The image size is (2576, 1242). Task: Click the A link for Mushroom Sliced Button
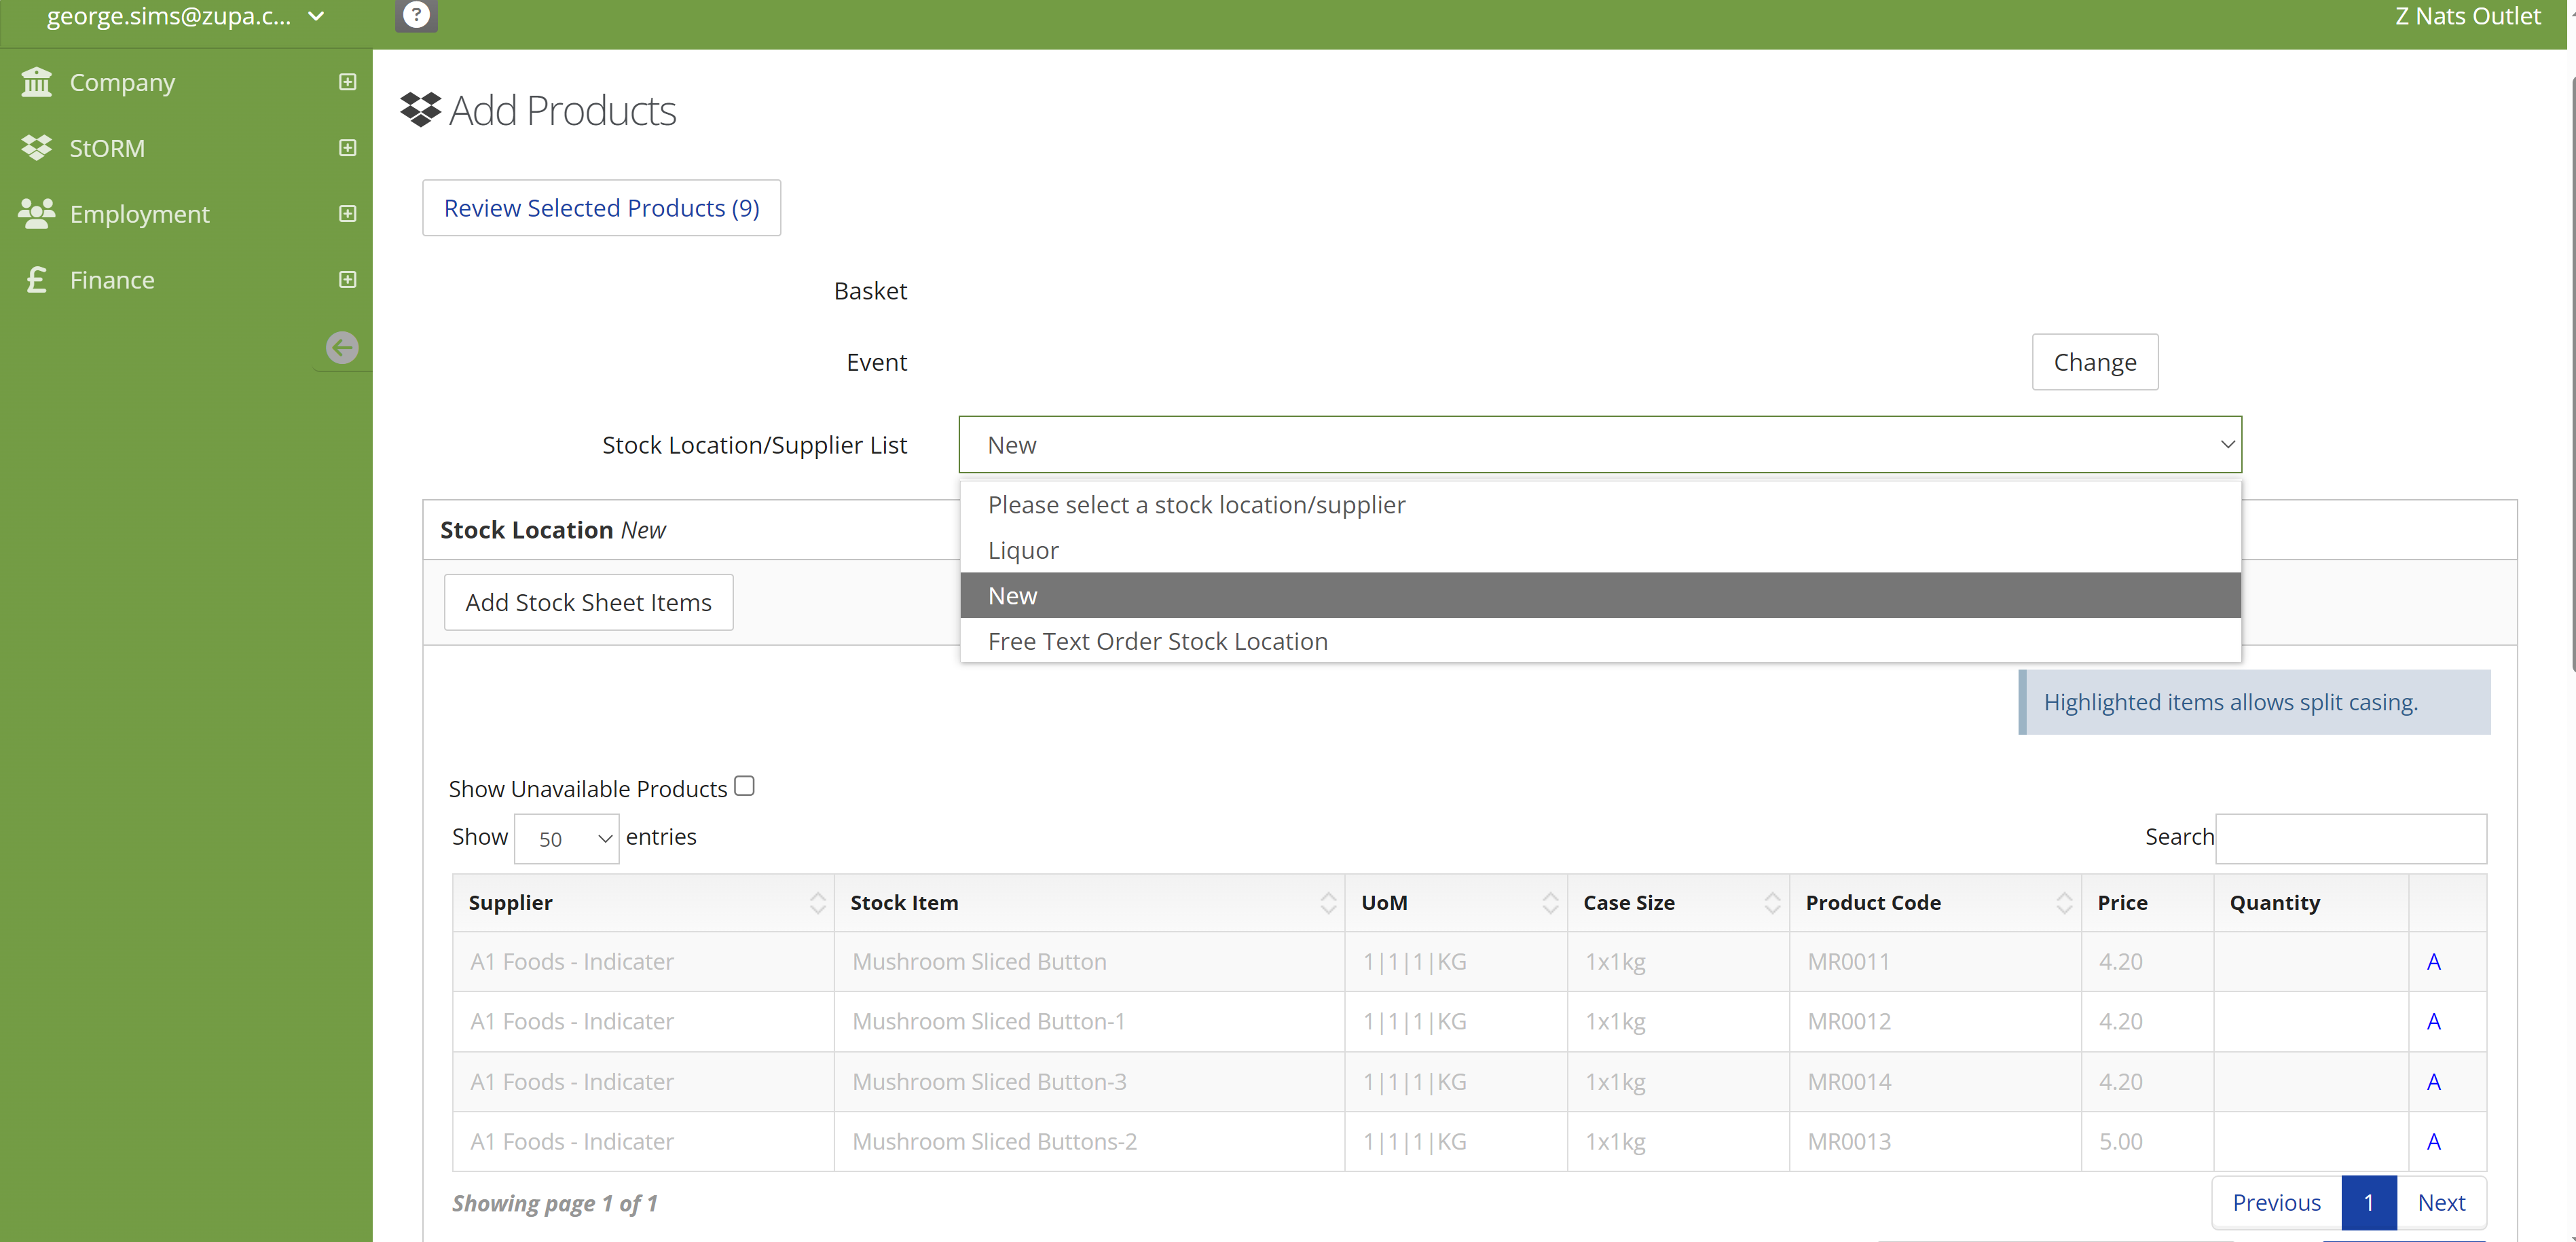coord(2434,962)
